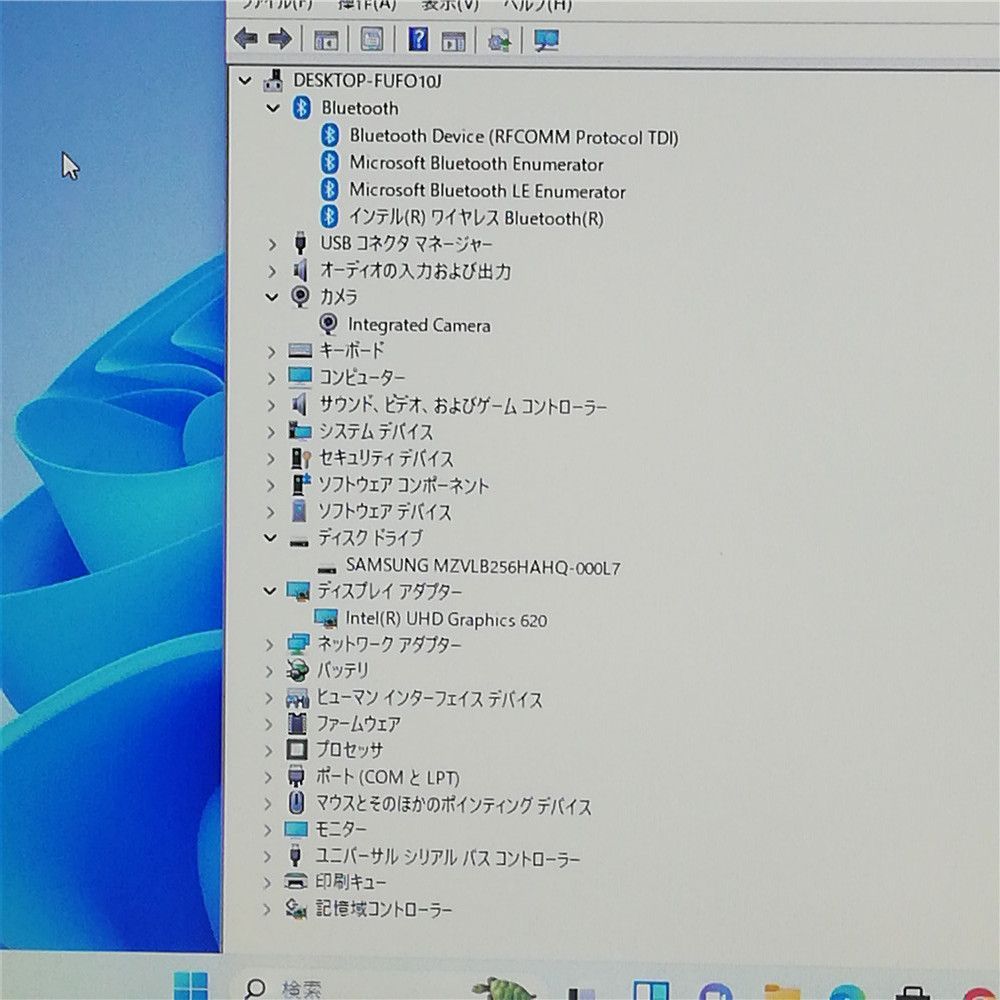The width and height of the screenshot is (1000, 1000).
Task: Click the SAMSUNG disk drive icon
Action: point(327,568)
